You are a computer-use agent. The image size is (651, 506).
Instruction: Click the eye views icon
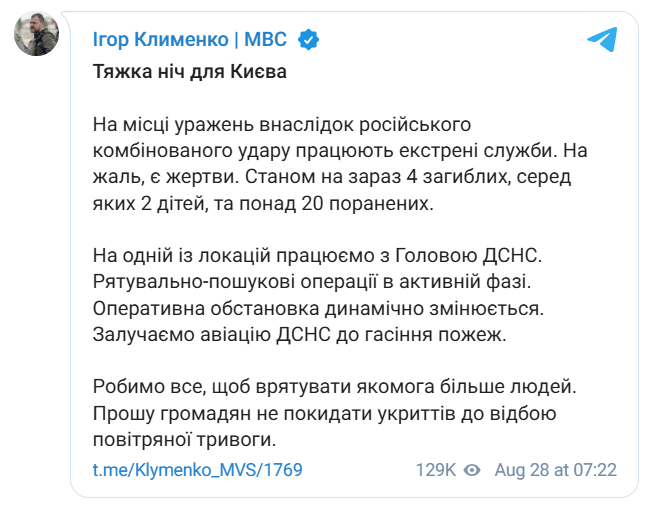(x=473, y=469)
